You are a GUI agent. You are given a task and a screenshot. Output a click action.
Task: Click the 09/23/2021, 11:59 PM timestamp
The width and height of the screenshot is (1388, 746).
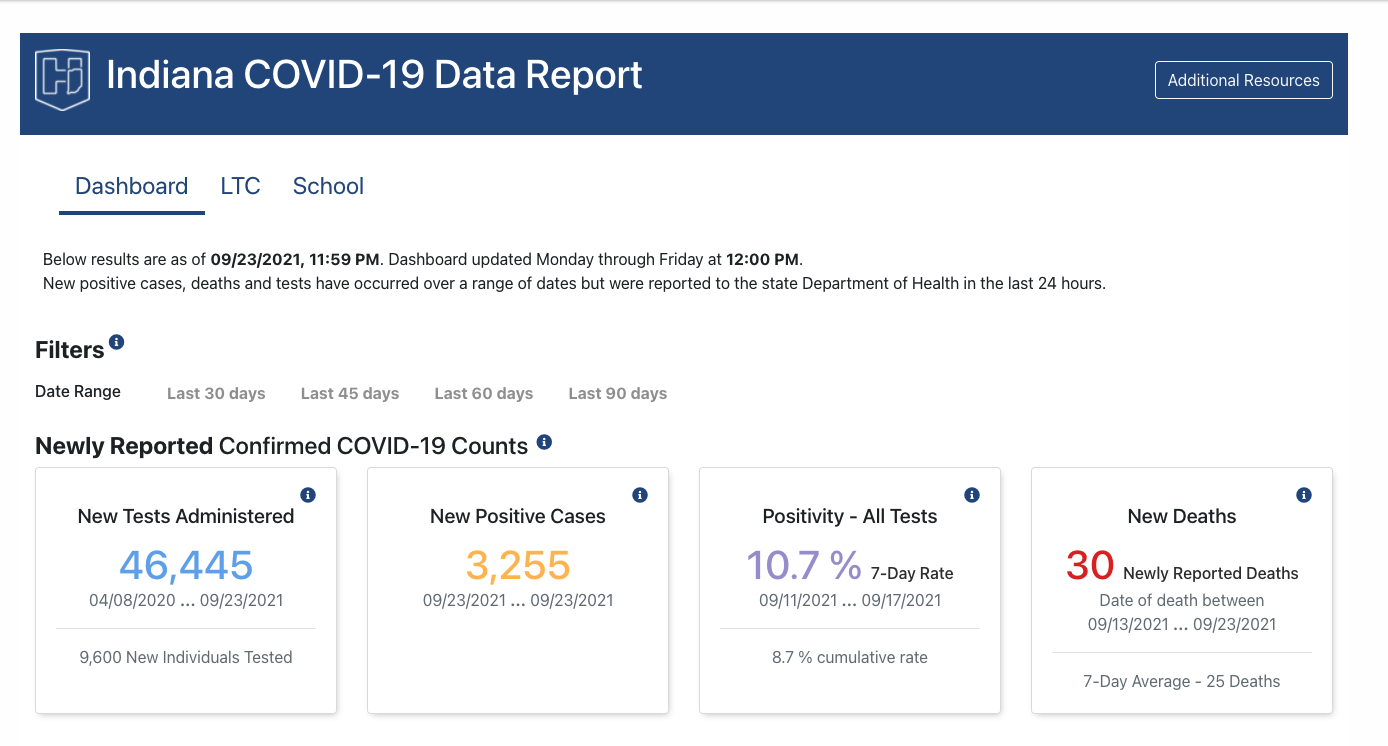click(295, 259)
